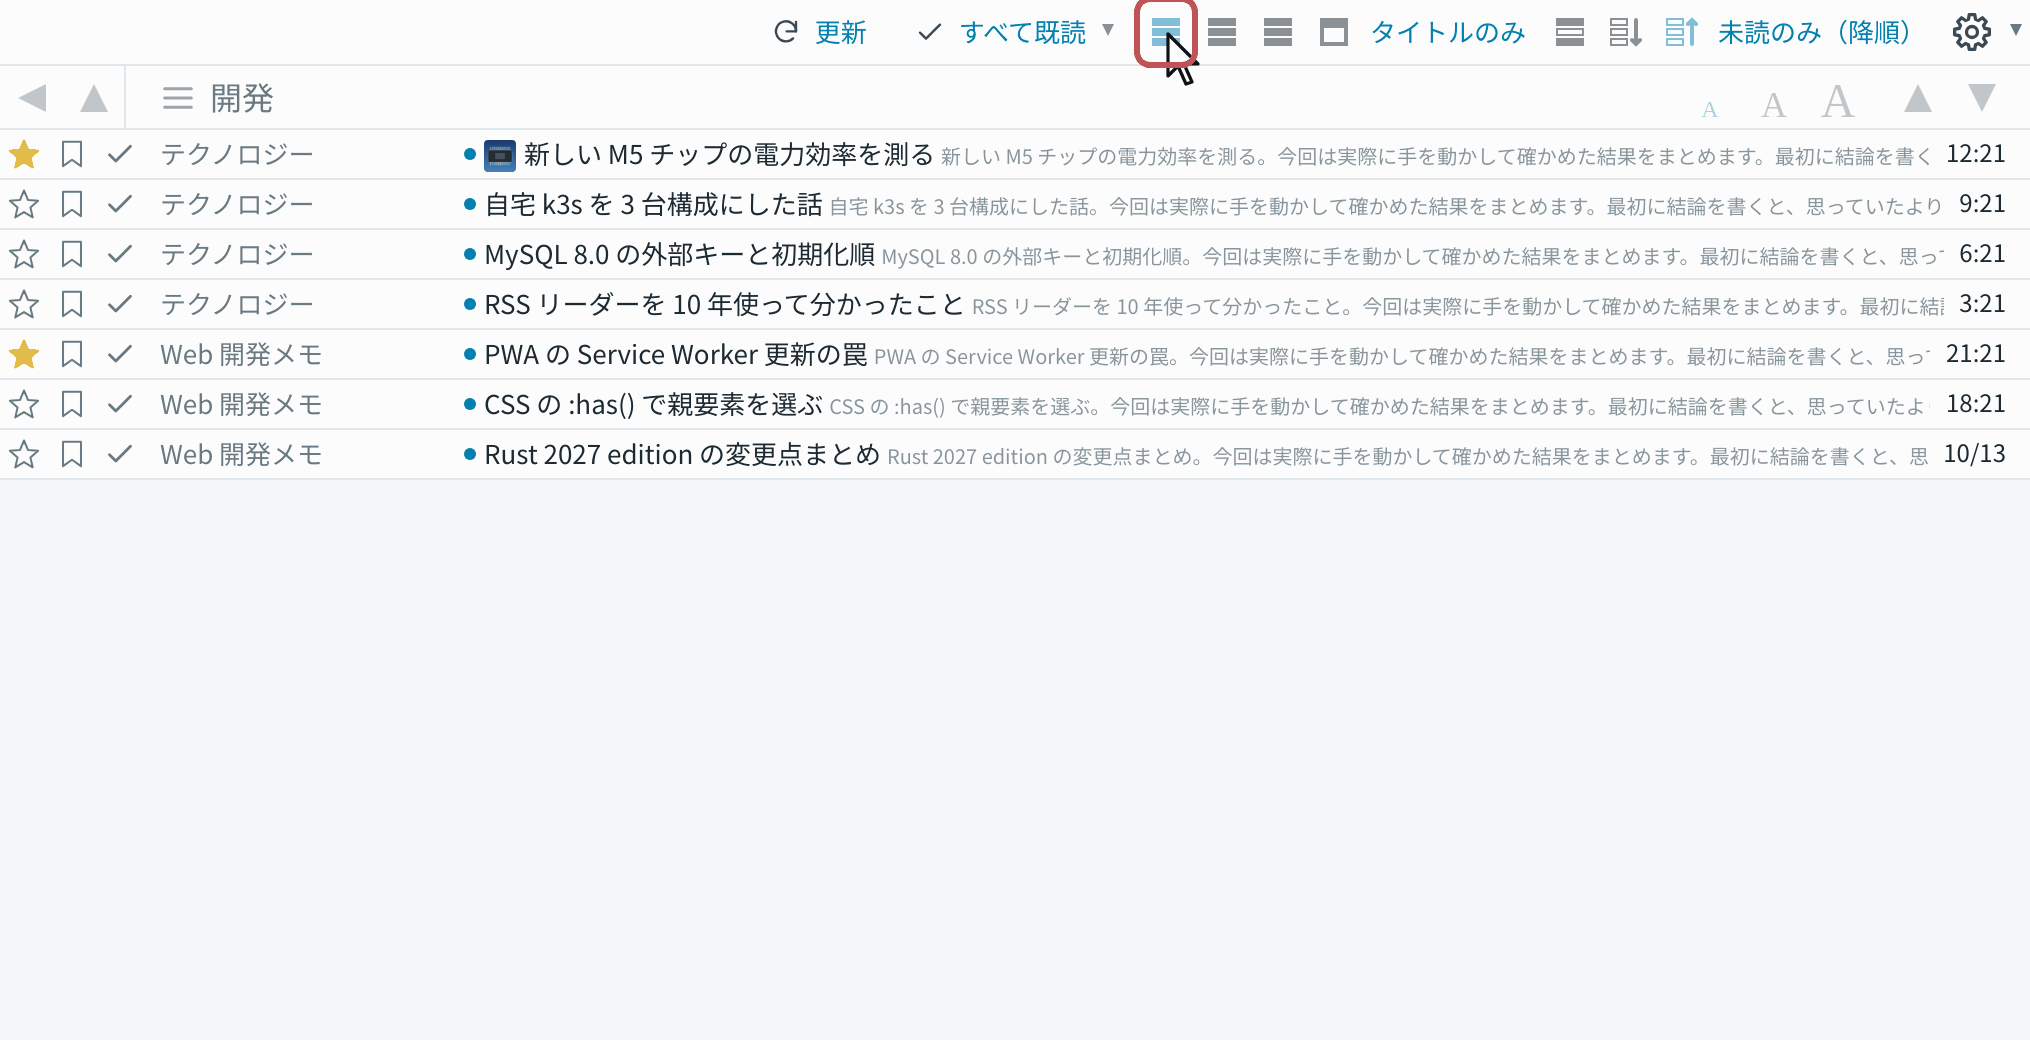Select the blue sort-ascending arrow icon
The width and height of the screenshot is (2030, 1040).
click(1681, 32)
